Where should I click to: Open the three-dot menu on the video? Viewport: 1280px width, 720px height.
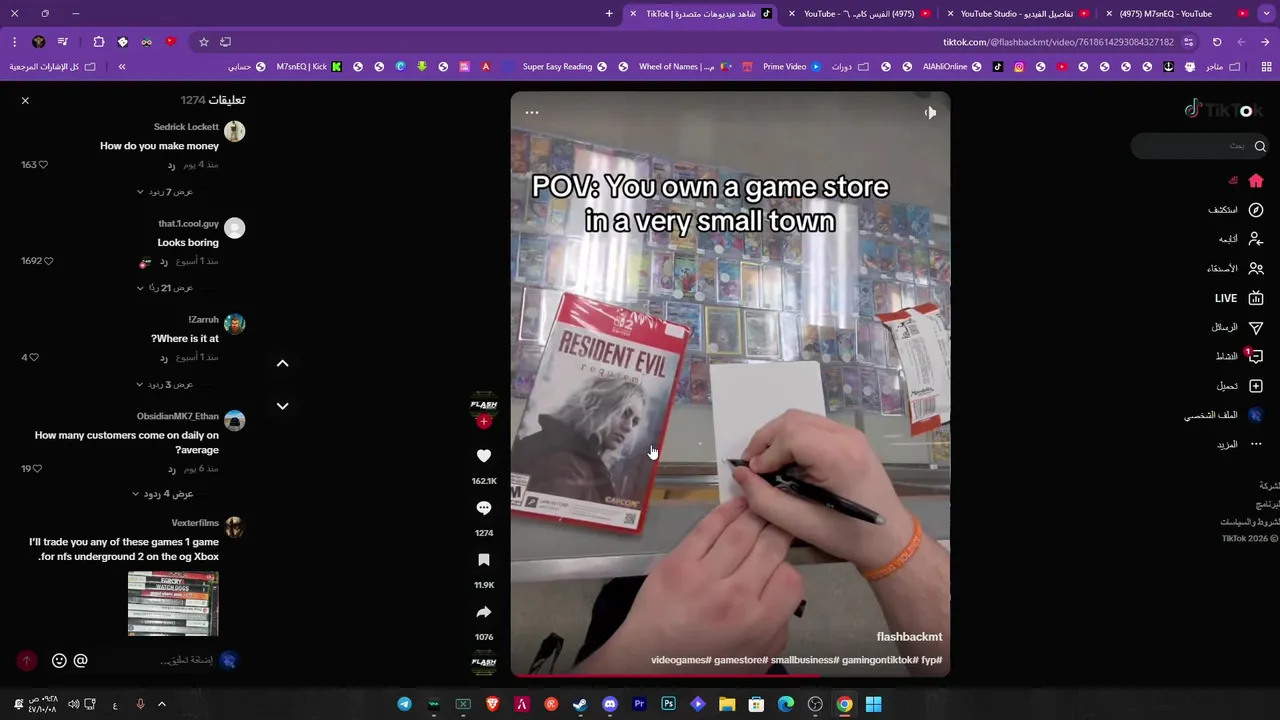pyautogui.click(x=532, y=113)
